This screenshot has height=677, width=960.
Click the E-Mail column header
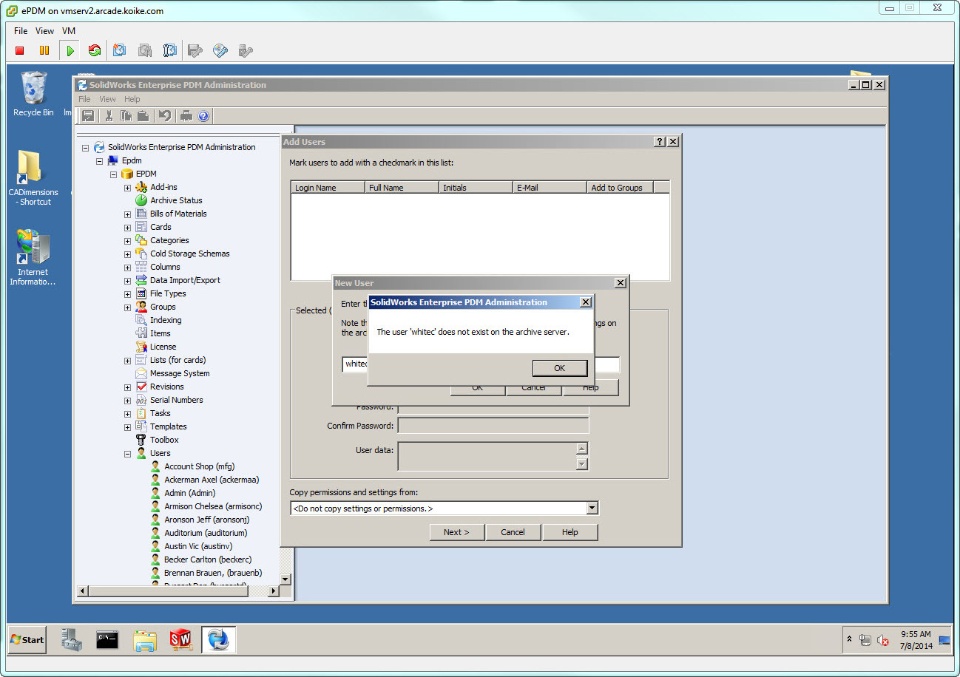click(549, 187)
